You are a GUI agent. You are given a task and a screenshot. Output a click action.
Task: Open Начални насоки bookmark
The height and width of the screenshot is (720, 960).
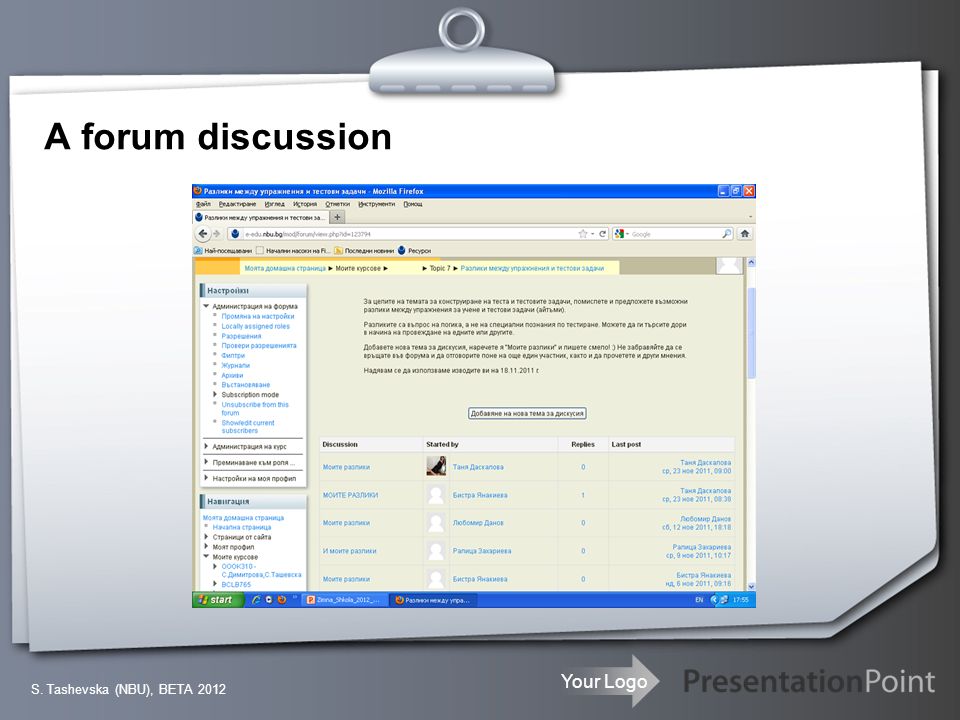pyautogui.click(x=293, y=250)
